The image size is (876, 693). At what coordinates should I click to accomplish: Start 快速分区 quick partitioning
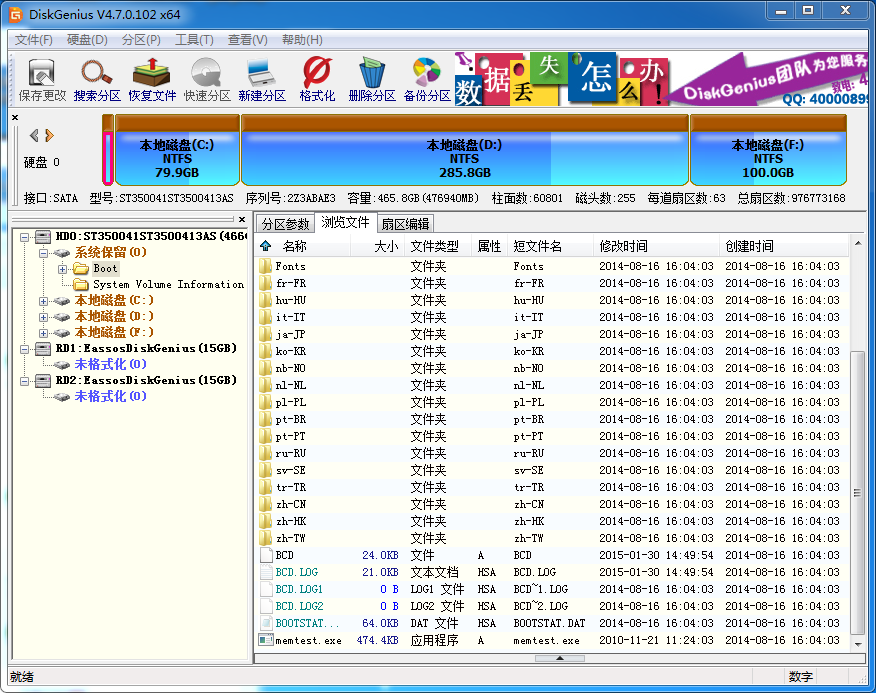207,78
